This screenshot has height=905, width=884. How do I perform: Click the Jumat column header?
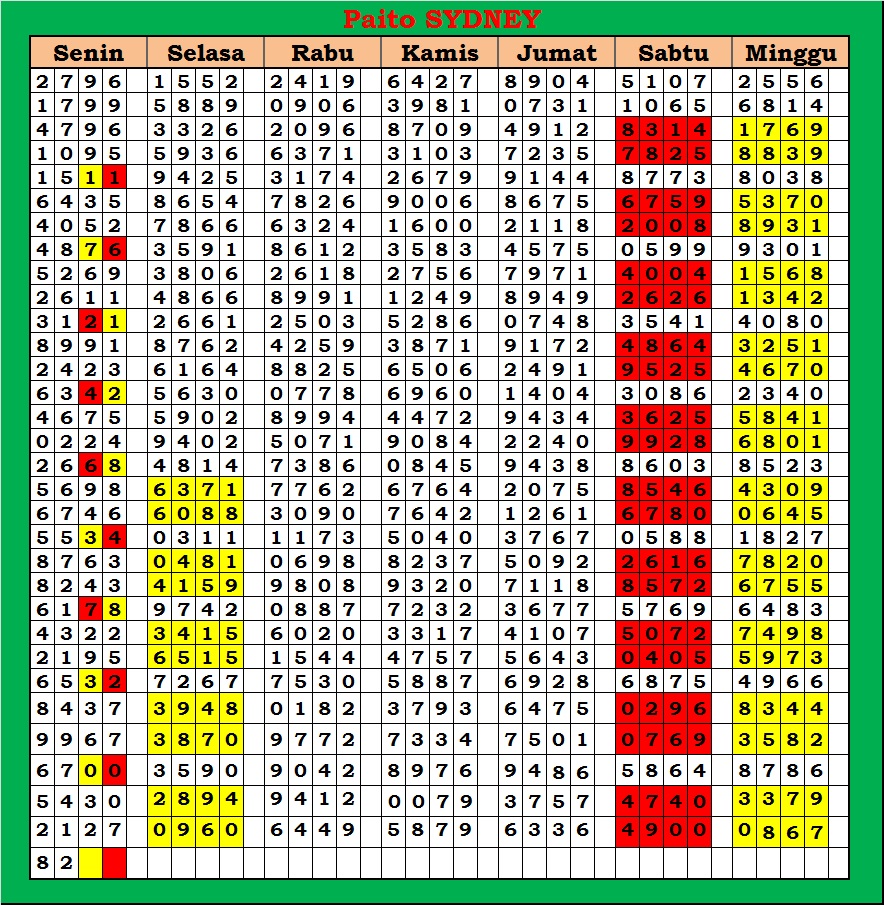click(557, 53)
